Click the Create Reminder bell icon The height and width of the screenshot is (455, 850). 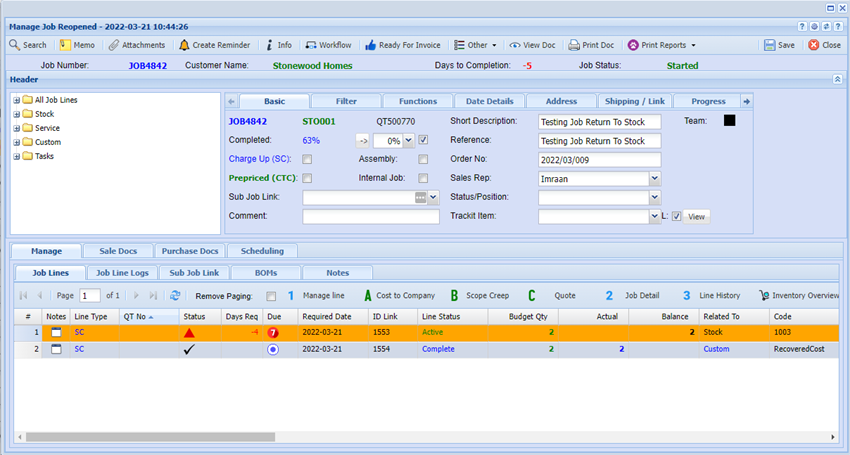pos(185,45)
